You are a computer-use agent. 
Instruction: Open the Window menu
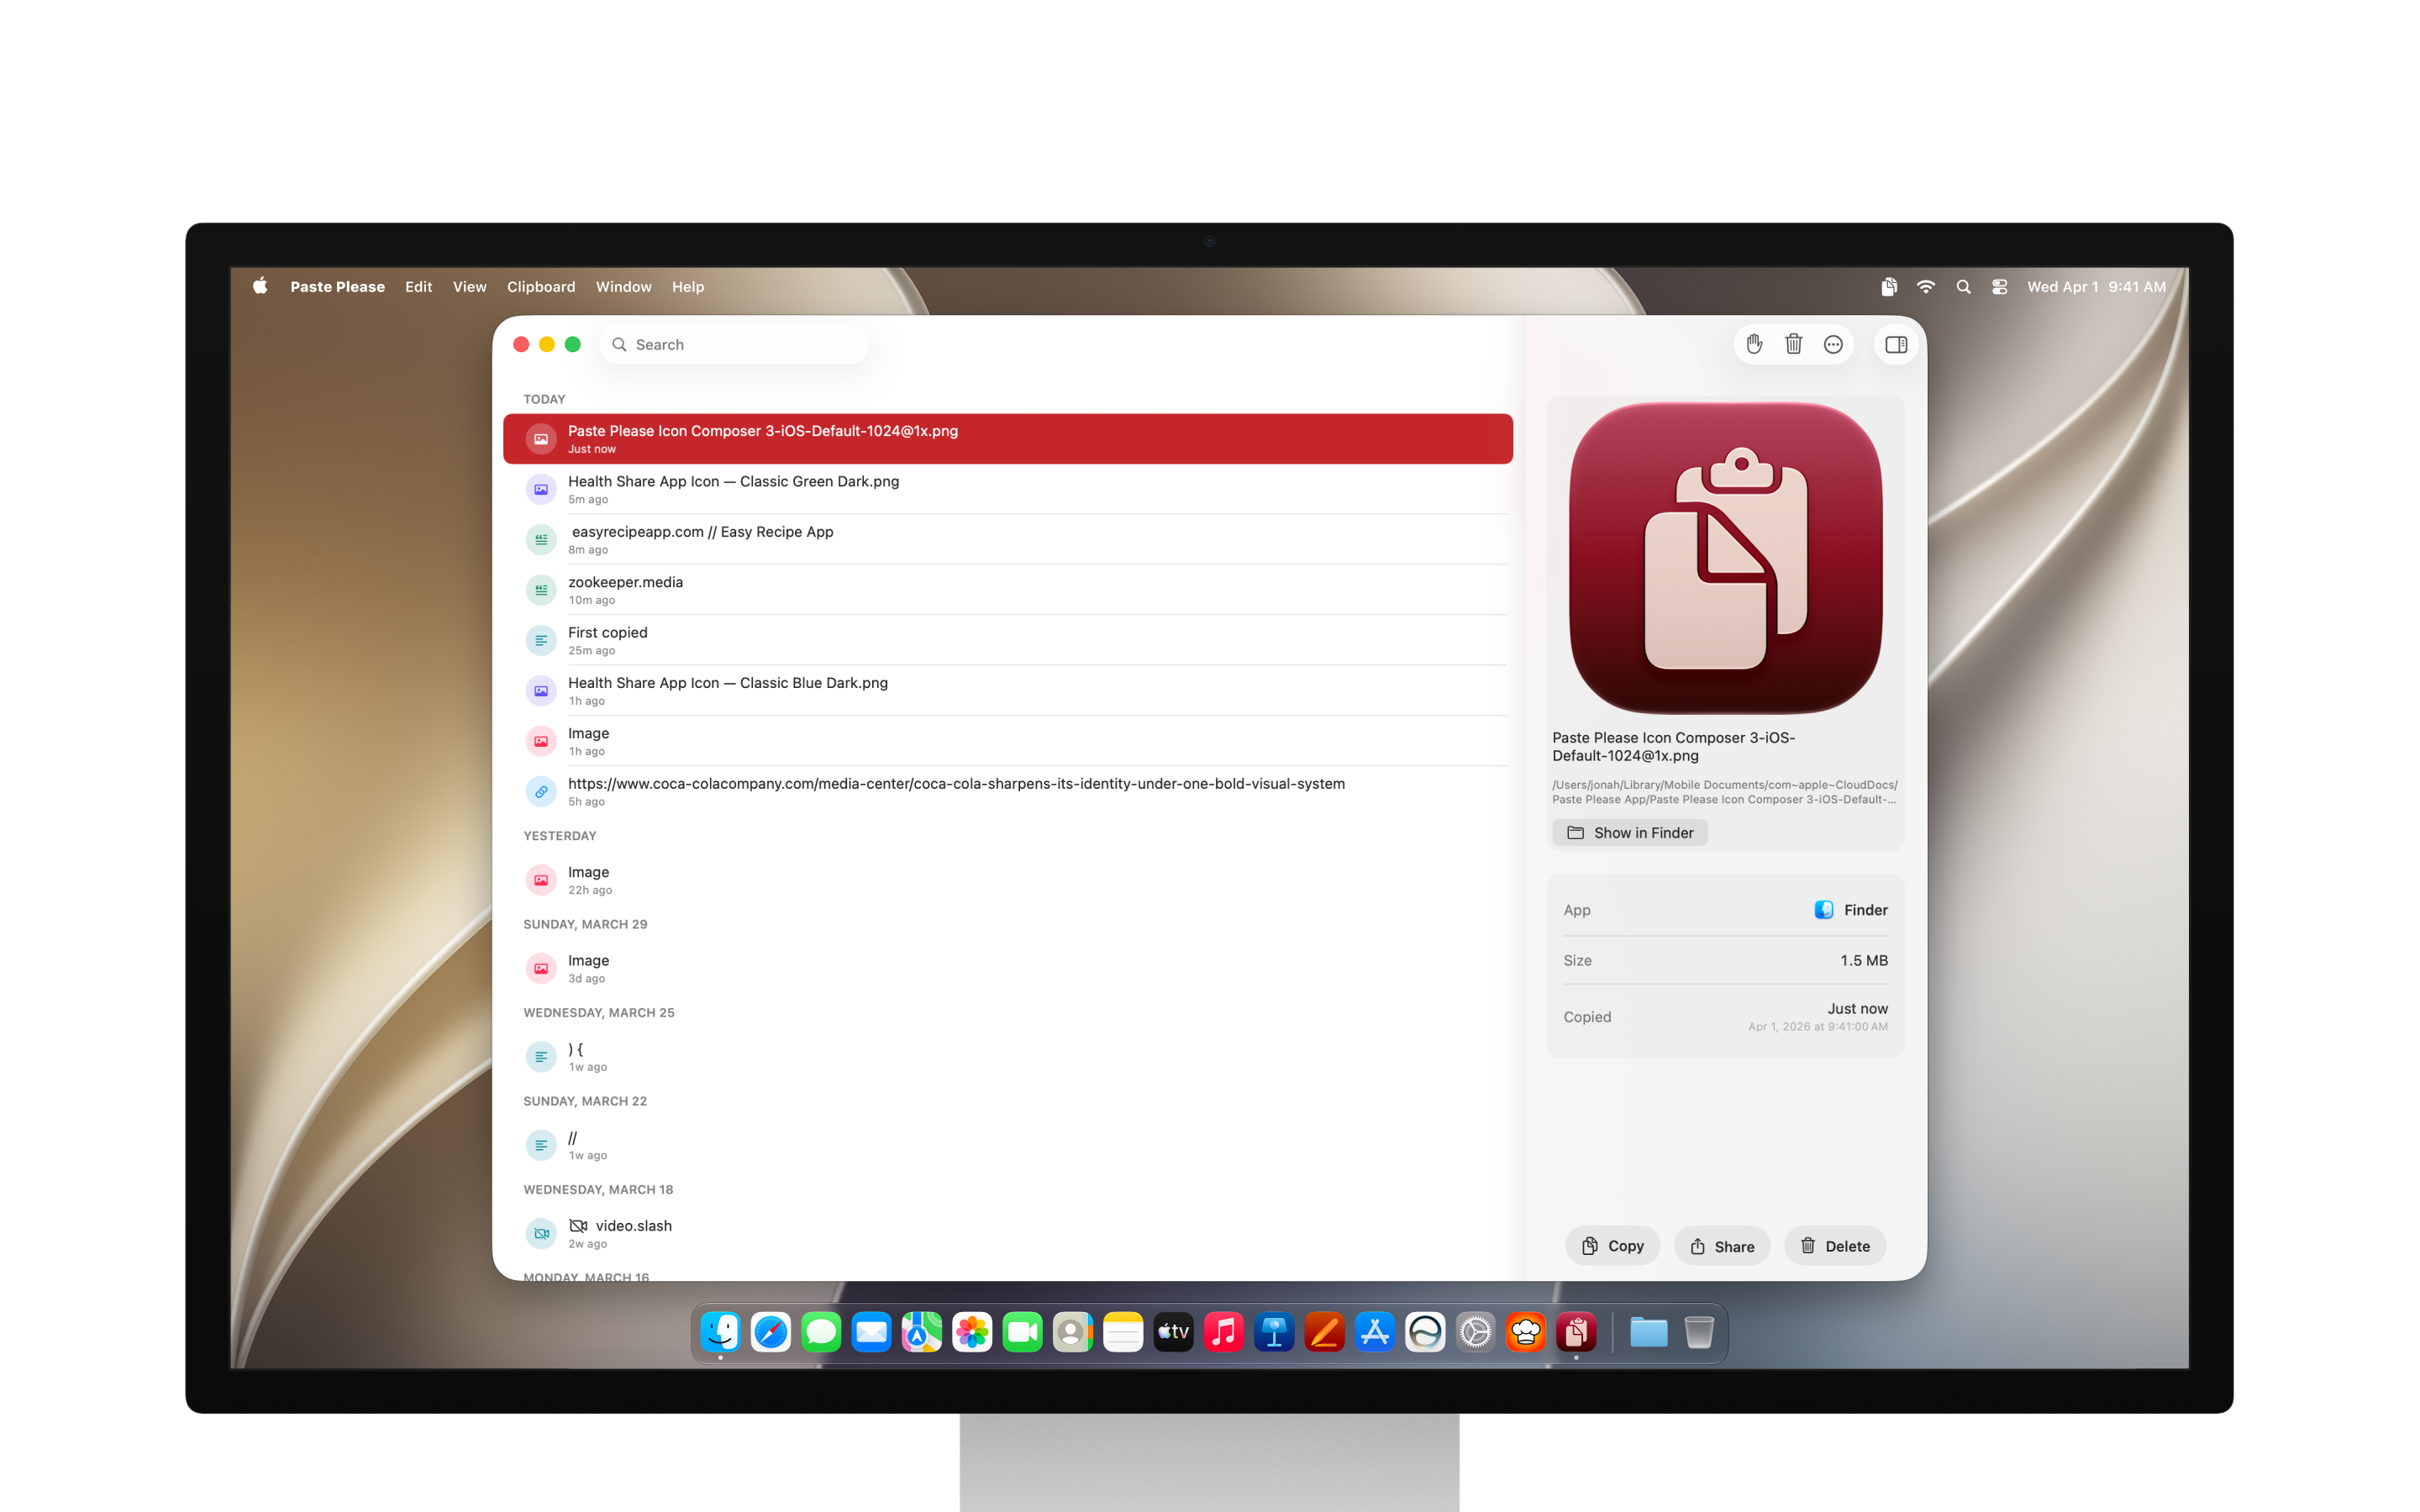(623, 287)
